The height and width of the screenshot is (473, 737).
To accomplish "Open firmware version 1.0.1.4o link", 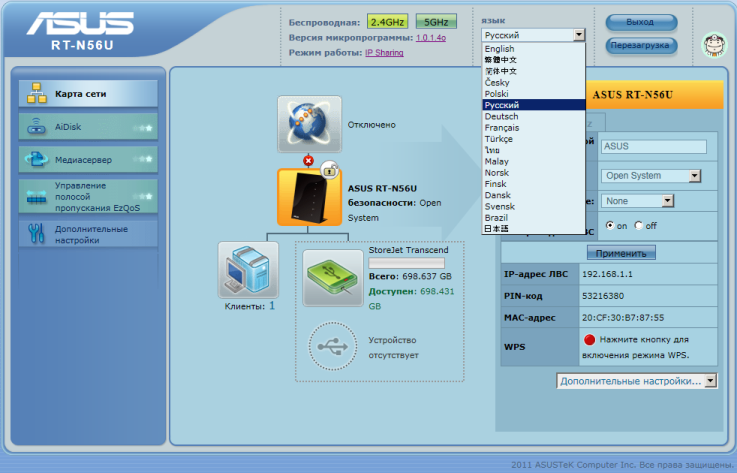I will tap(431, 38).
